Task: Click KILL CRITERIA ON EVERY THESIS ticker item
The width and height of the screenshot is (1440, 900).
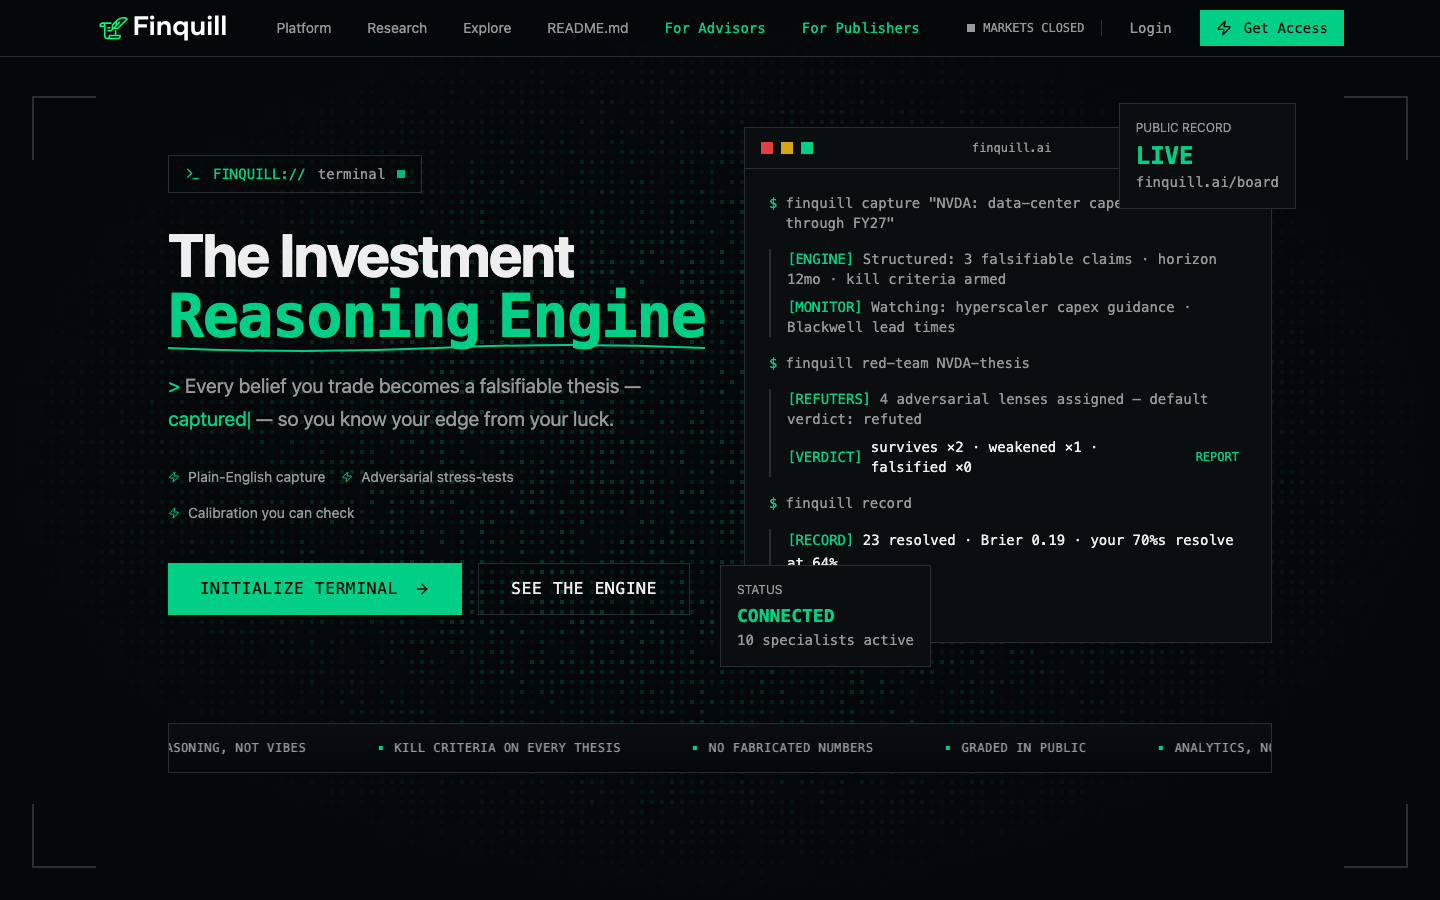Action: (507, 748)
